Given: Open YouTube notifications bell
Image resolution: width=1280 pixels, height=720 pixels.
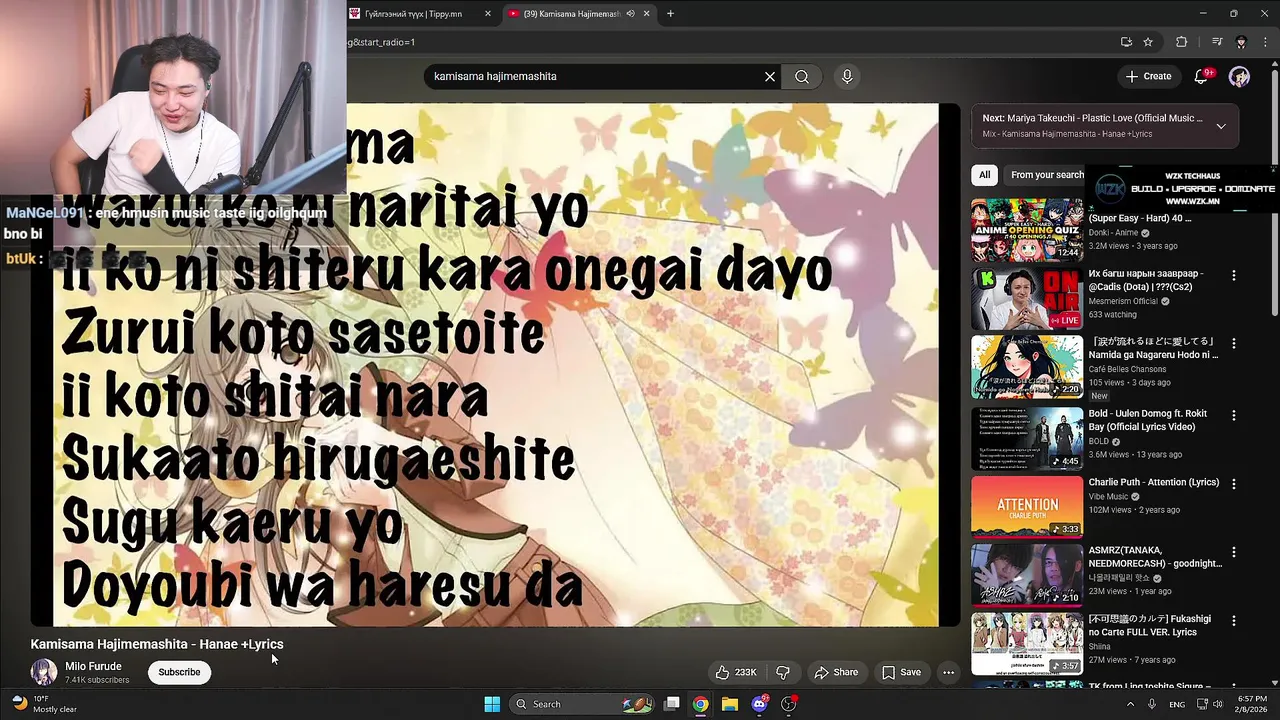Looking at the screenshot, I should click(x=1202, y=76).
